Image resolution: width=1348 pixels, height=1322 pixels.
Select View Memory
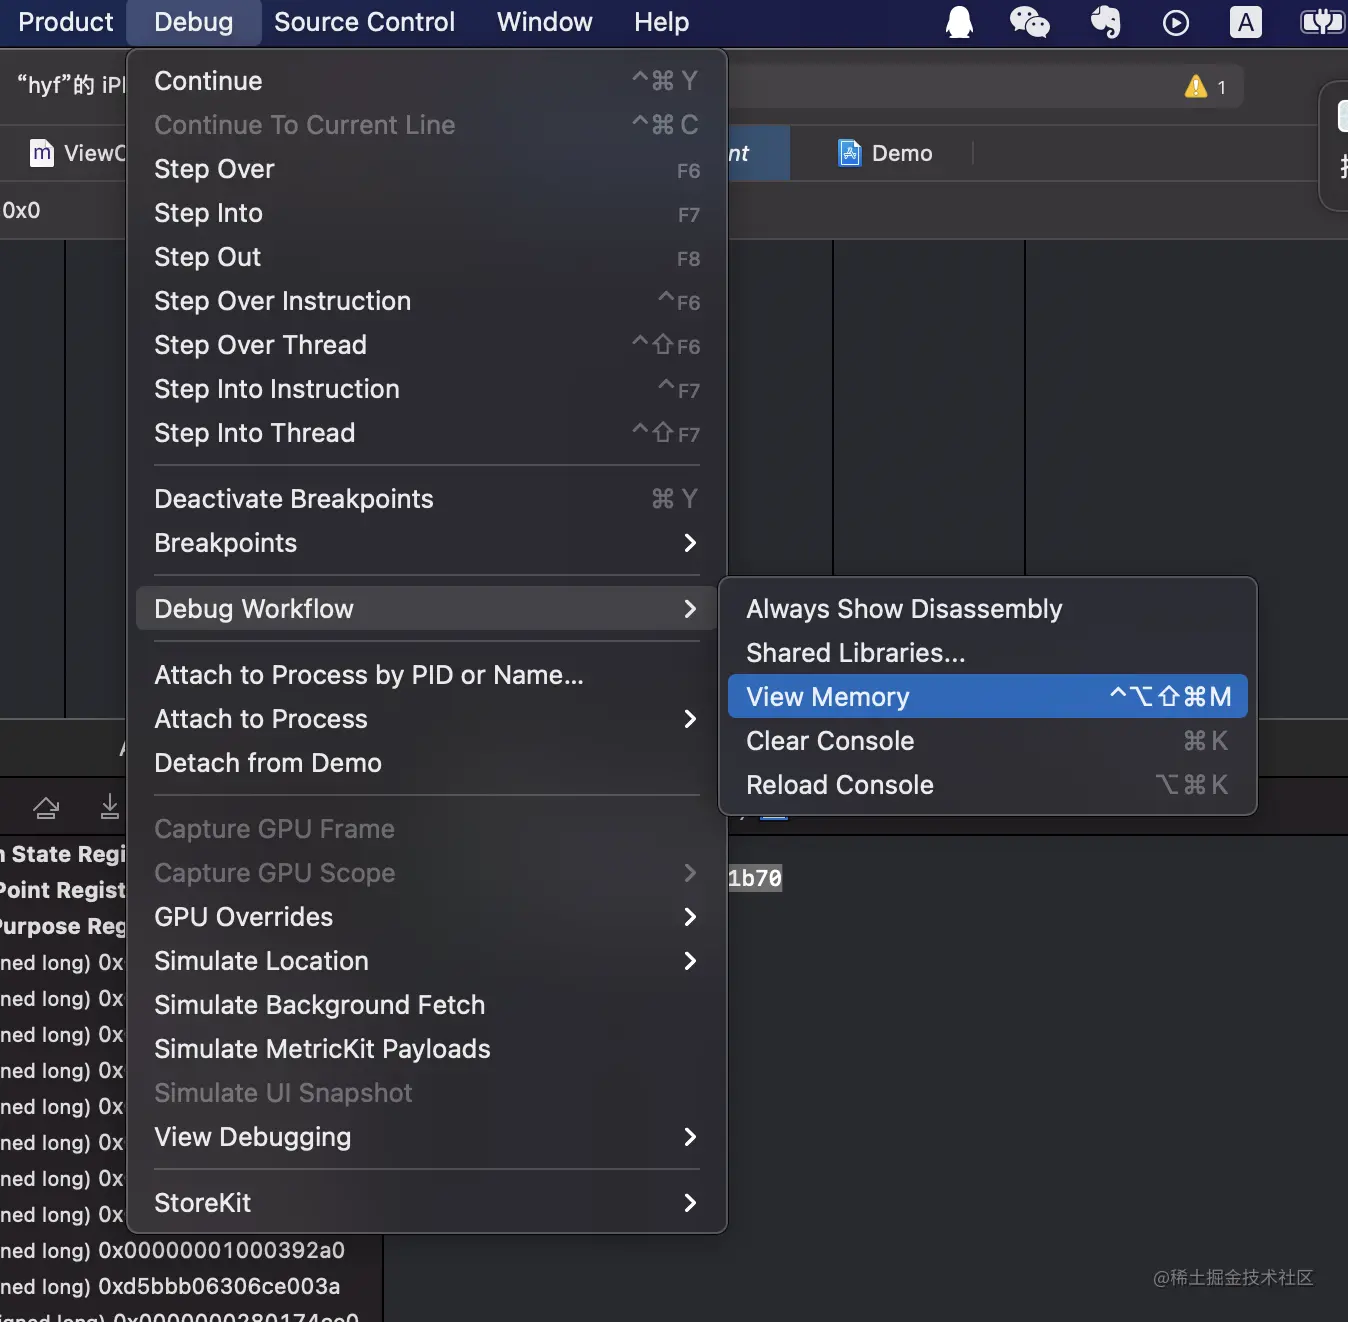[988, 697]
